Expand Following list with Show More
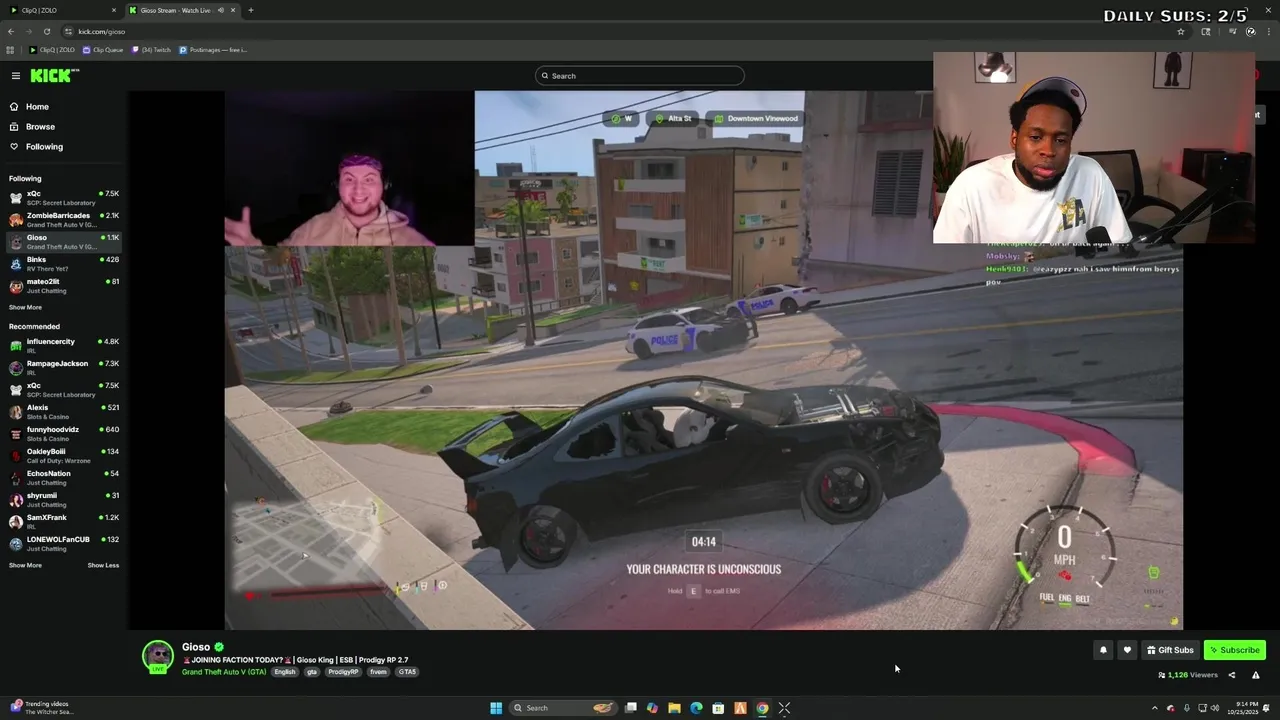1280x720 pixels. (x=25, y=308)
